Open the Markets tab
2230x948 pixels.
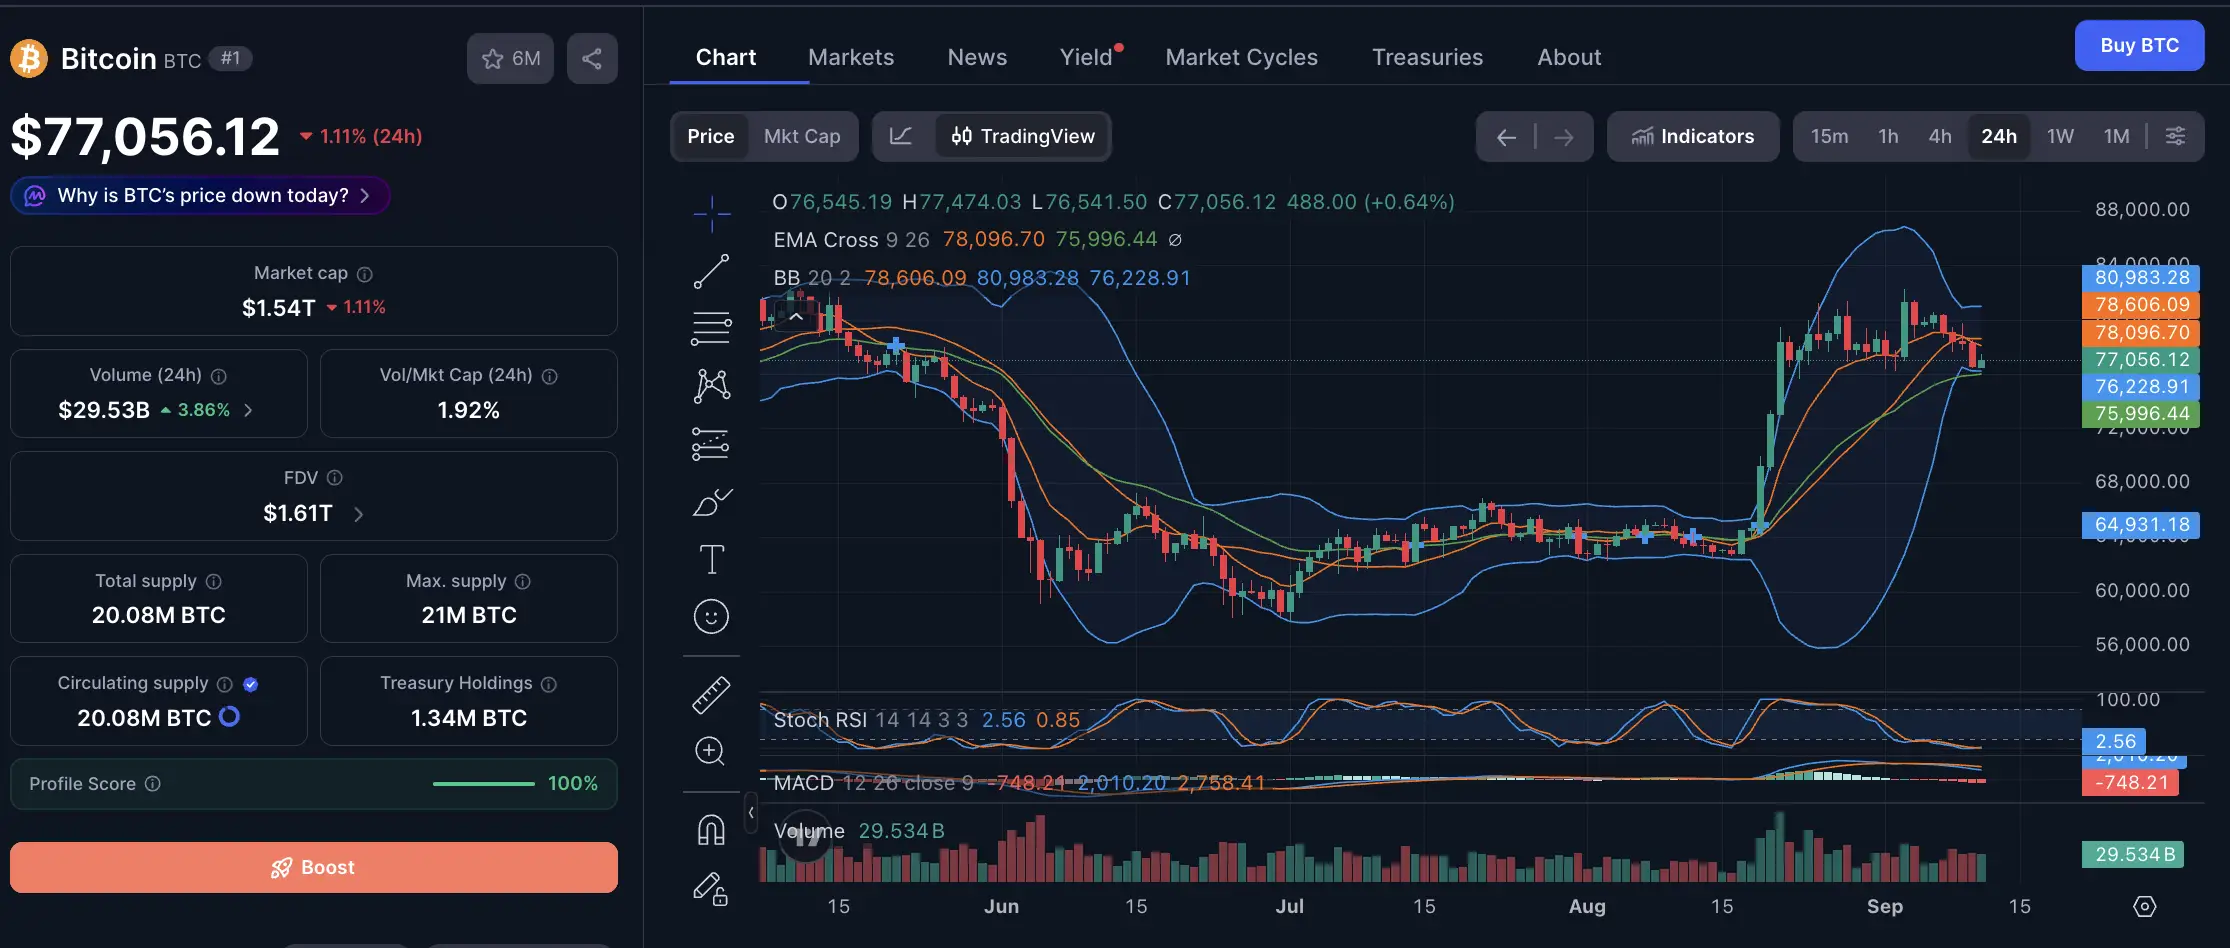851,57
